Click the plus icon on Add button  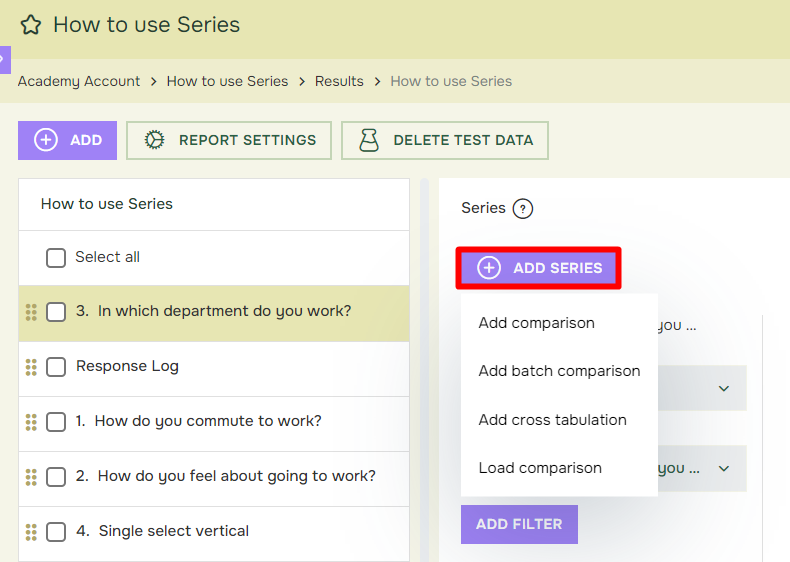tap(46, 140)
